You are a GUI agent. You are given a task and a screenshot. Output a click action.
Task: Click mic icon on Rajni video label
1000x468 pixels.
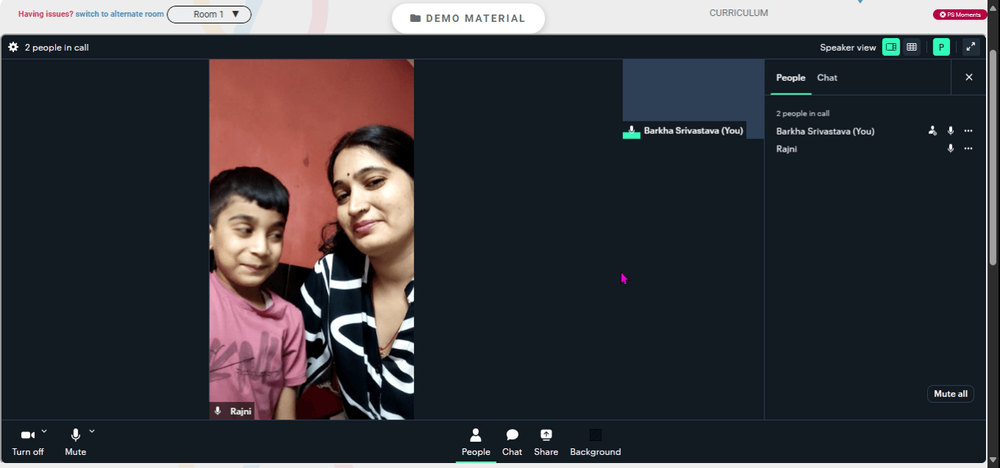click(218, 411)
